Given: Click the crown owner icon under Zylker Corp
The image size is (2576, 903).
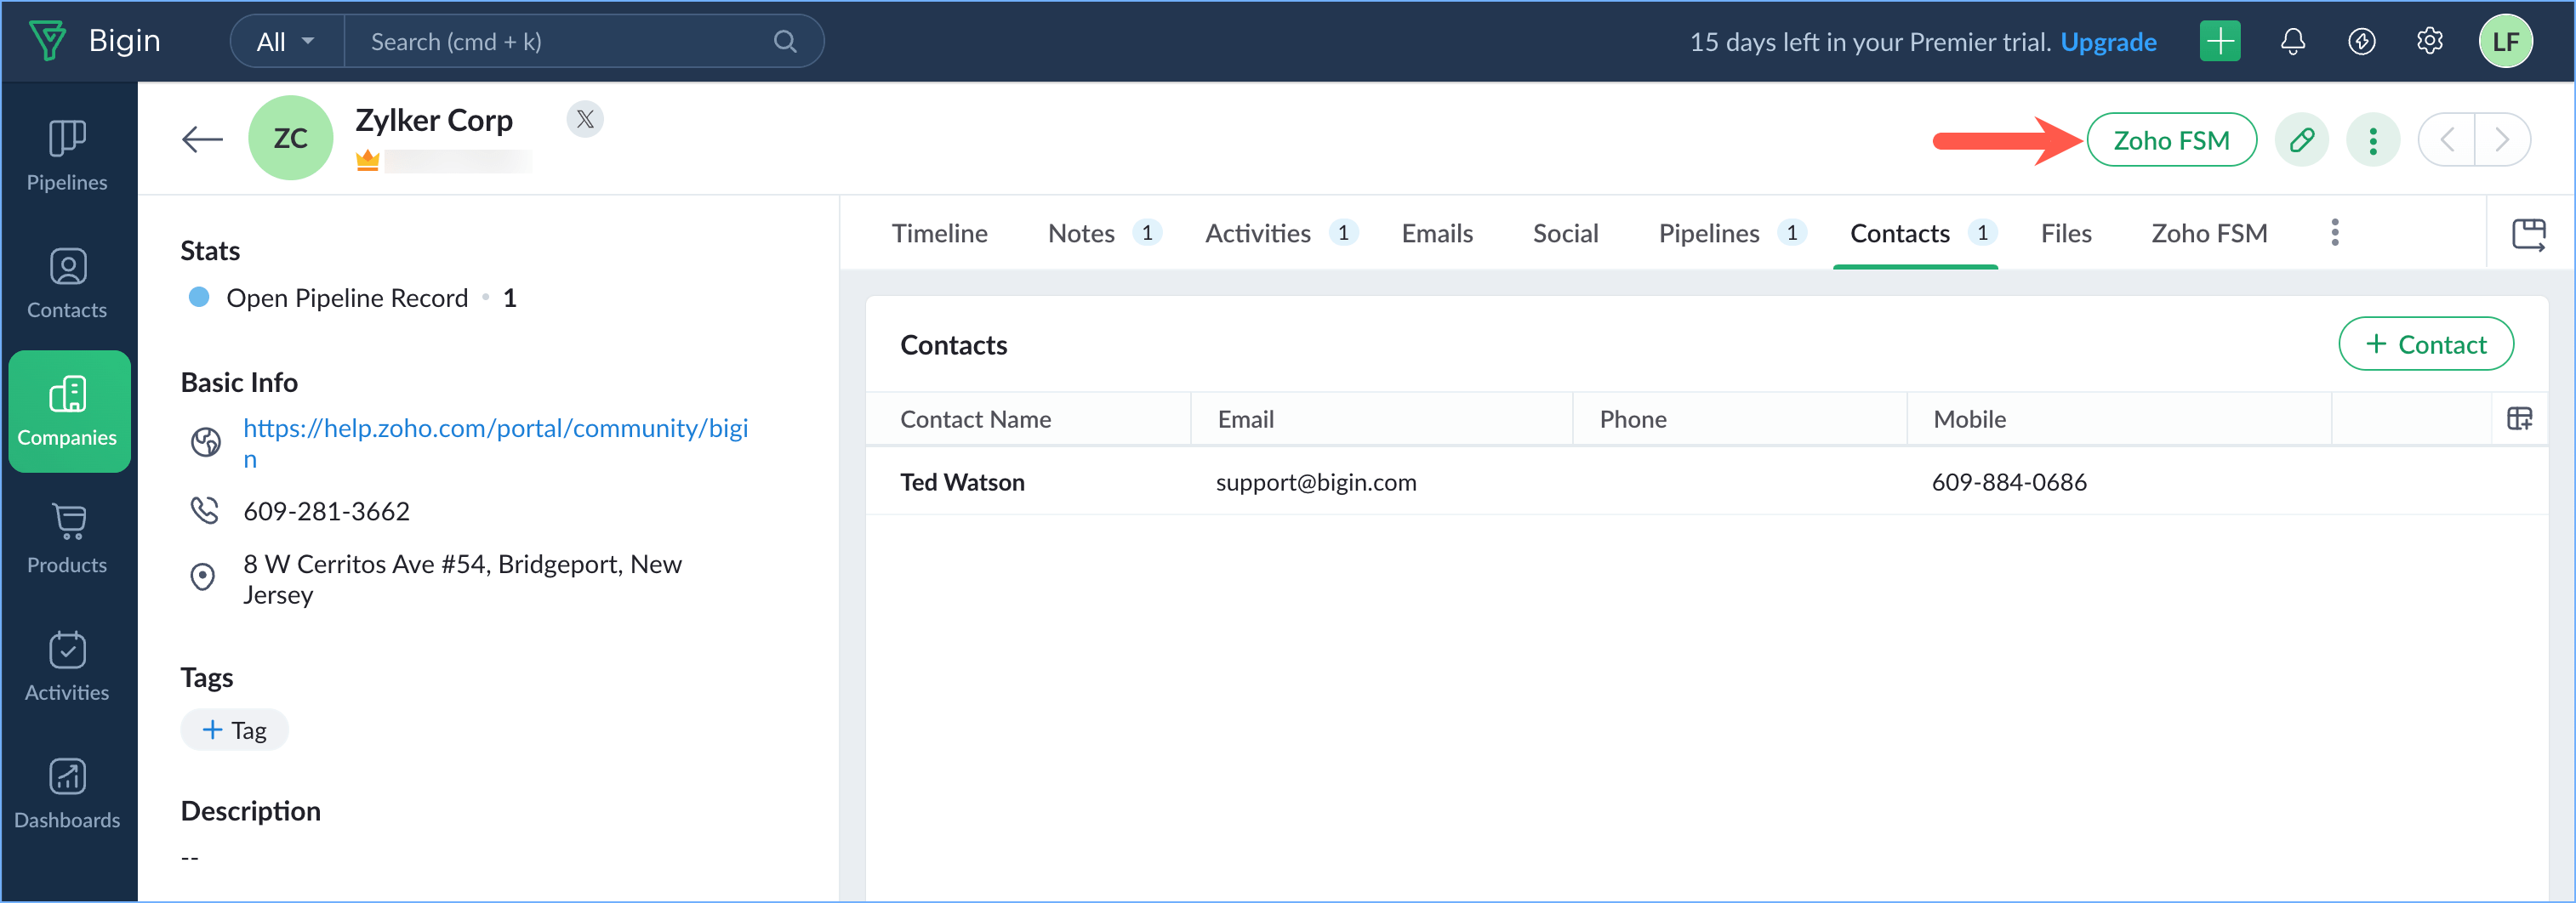Looking at the screenshot, I should [x=367, y=160].
